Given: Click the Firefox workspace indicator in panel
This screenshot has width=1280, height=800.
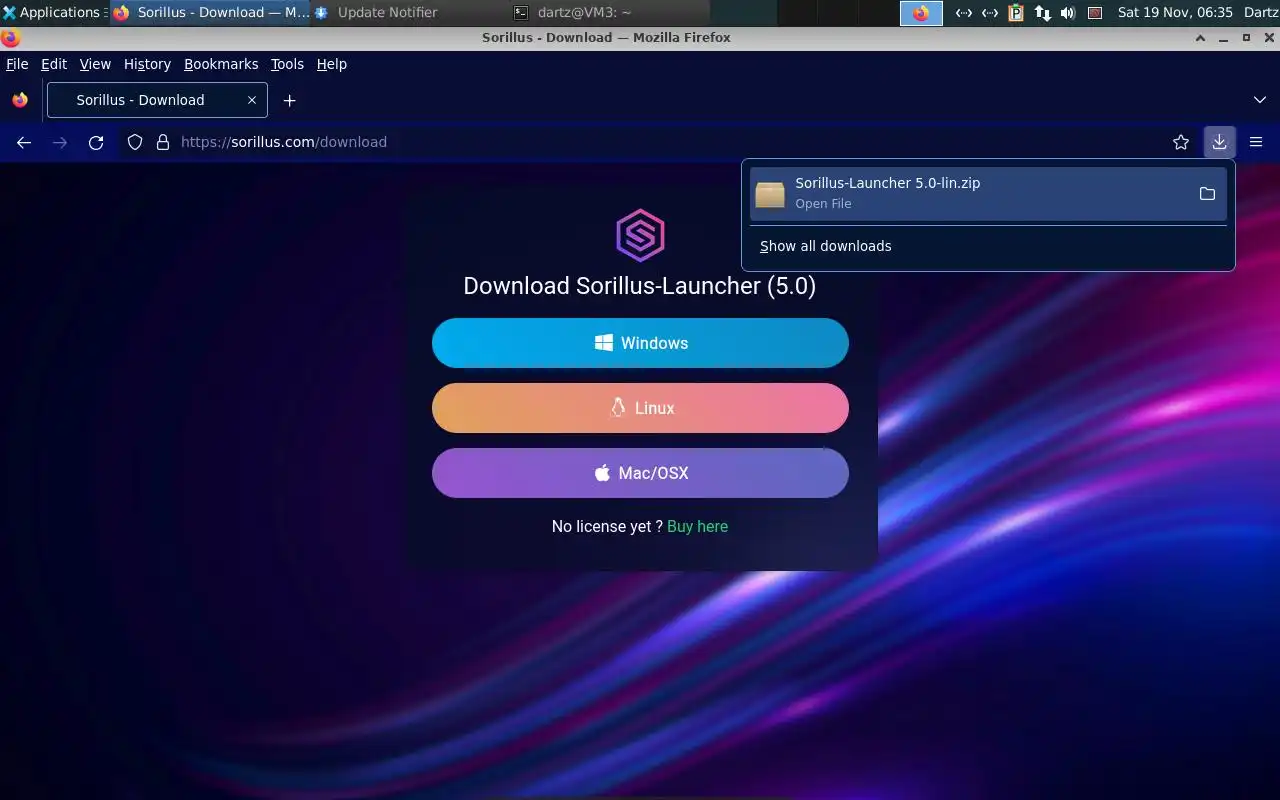Looking at the screenshot, I should 921,13.
